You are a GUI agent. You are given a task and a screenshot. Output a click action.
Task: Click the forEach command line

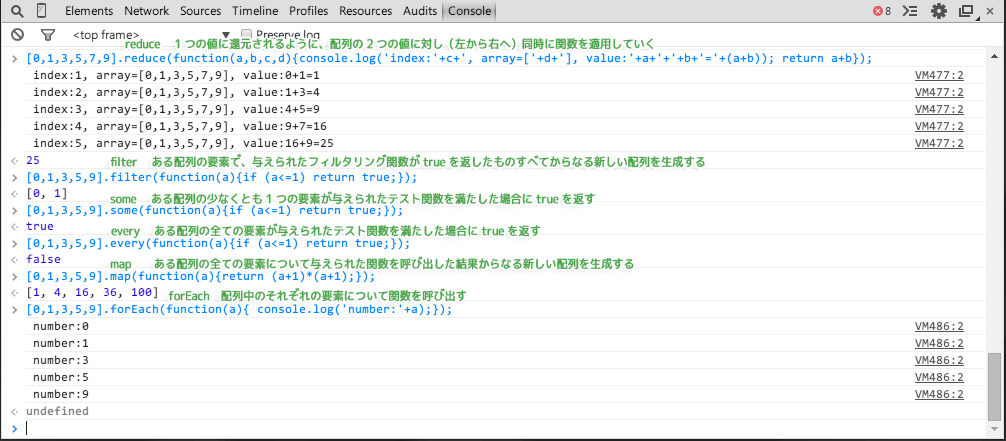click(239, 310)
